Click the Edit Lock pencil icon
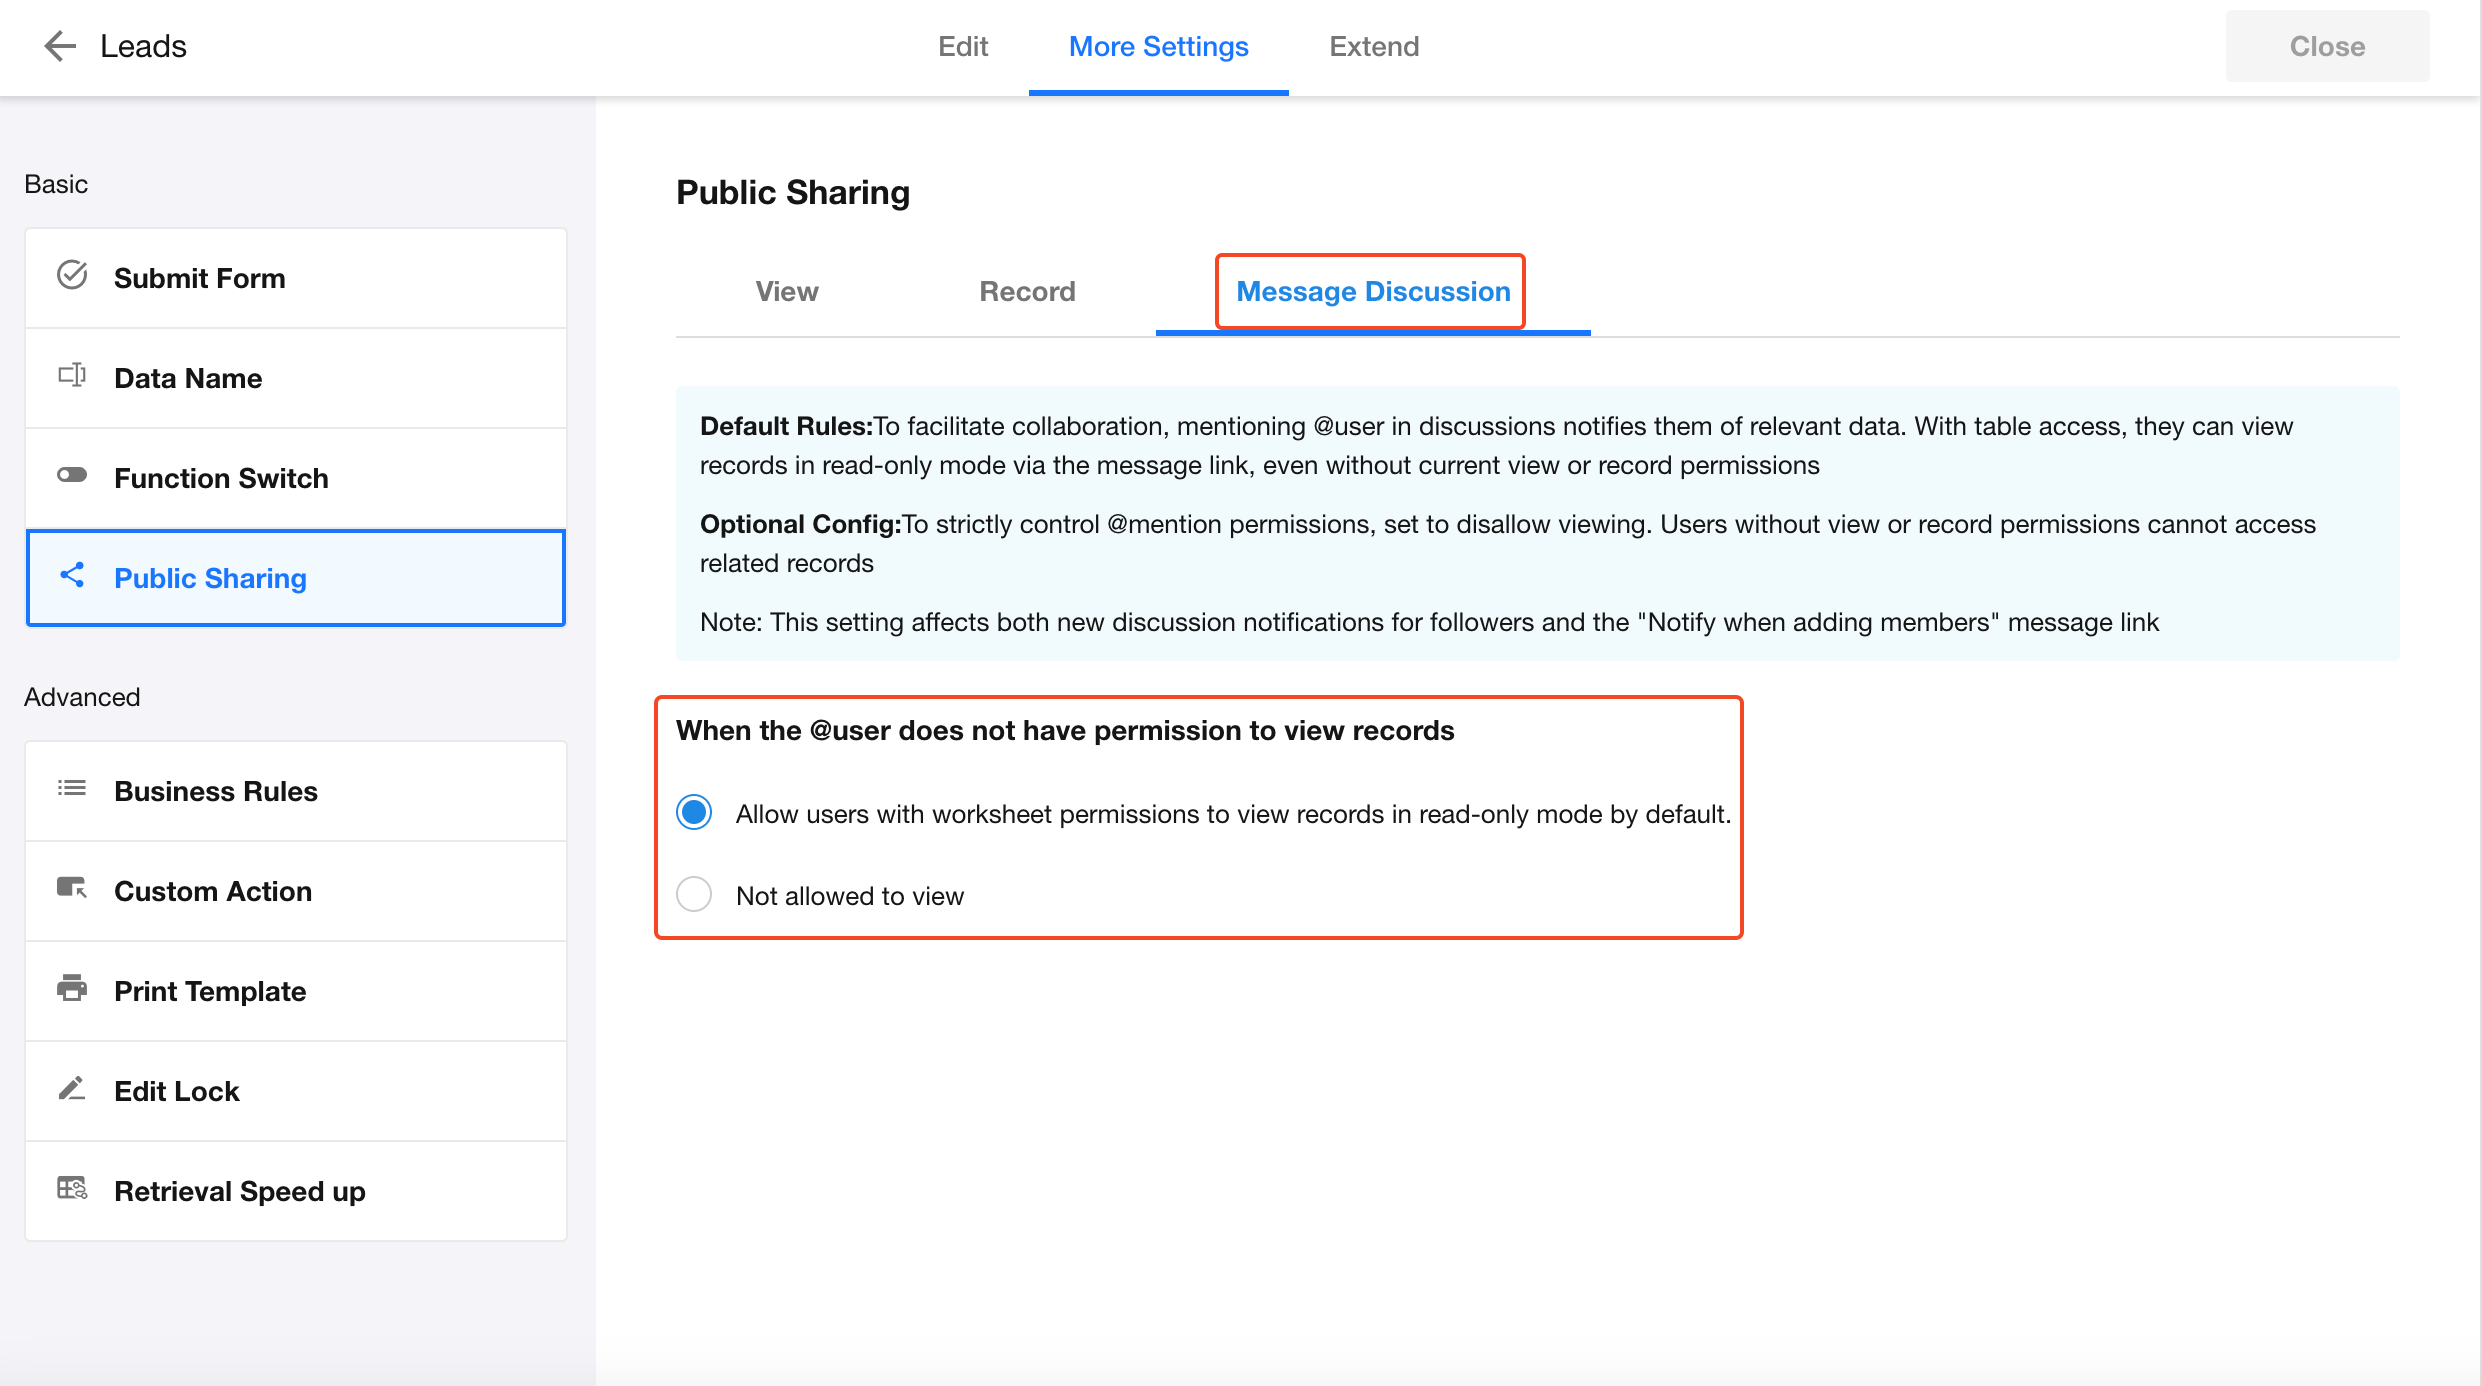The height and width of the screenshot is (1386, 2482). pos(72,1088)
